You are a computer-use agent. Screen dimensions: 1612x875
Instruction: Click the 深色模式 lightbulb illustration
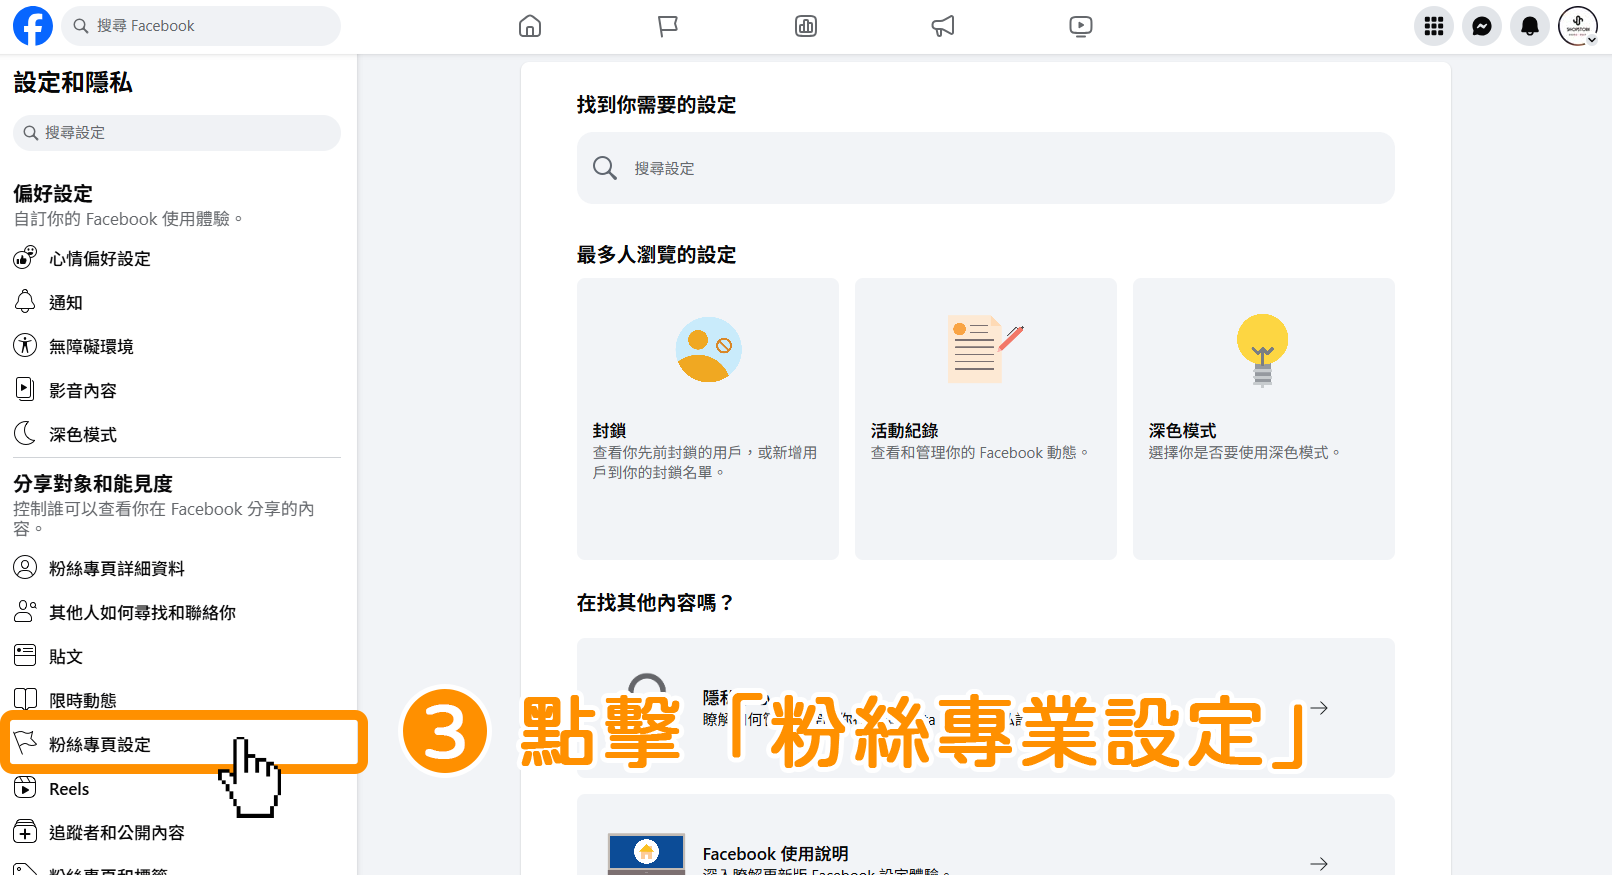pyautogui.click(x=1262, y=349)
